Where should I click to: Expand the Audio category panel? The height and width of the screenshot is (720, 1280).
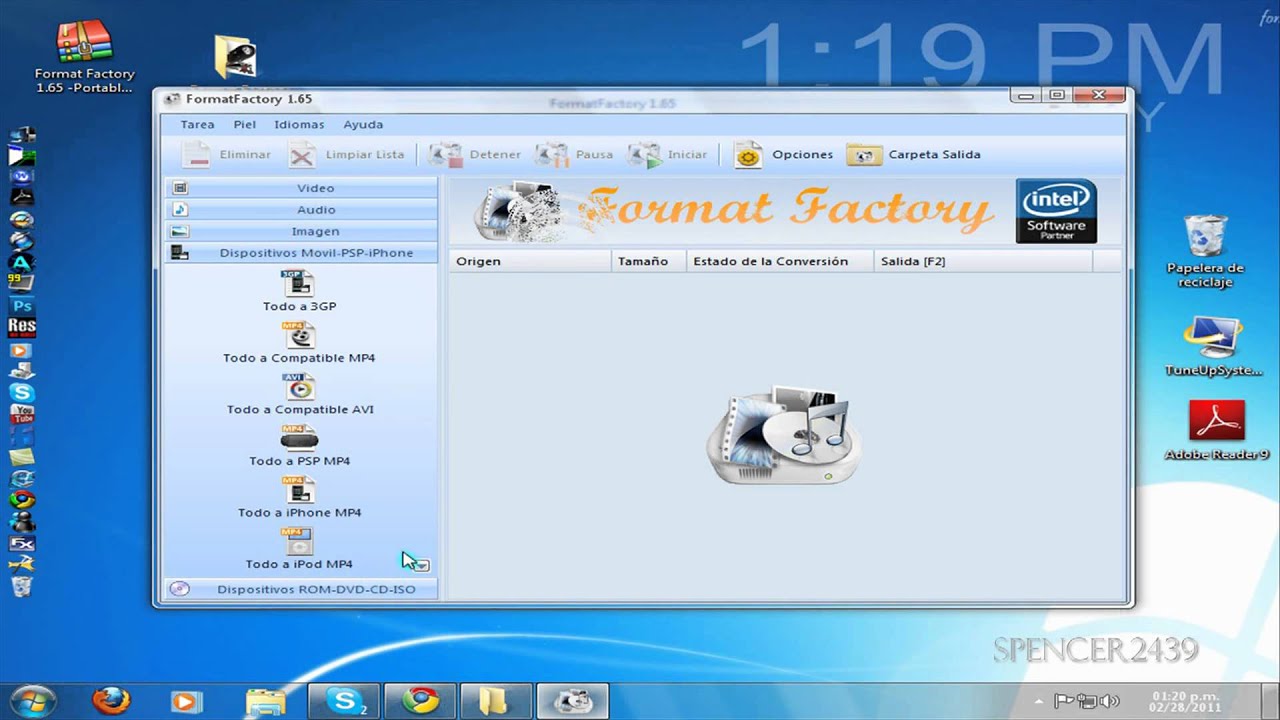301,210
